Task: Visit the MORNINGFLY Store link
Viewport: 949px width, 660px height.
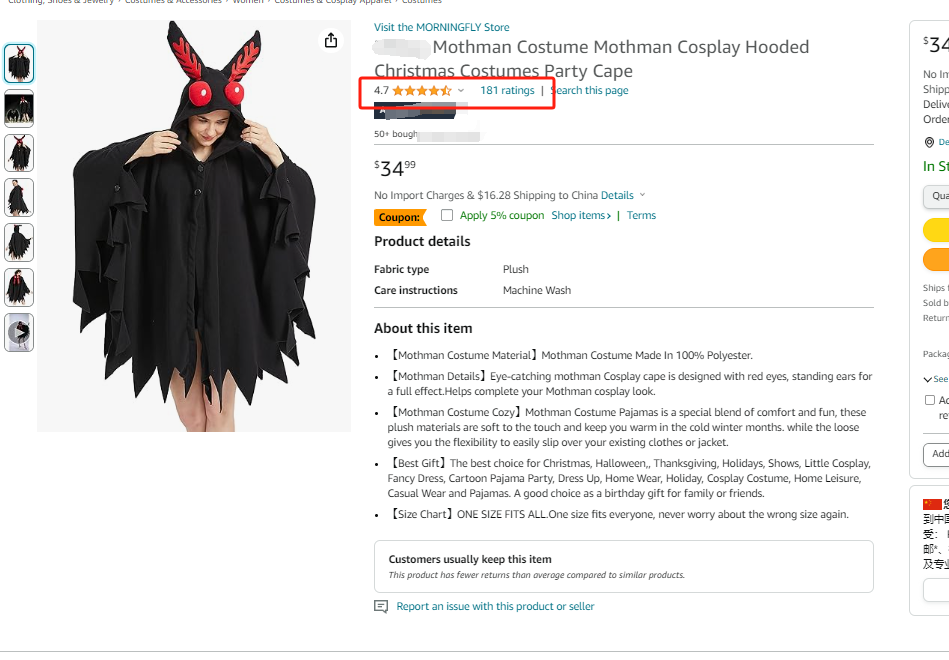Action: 441,27
